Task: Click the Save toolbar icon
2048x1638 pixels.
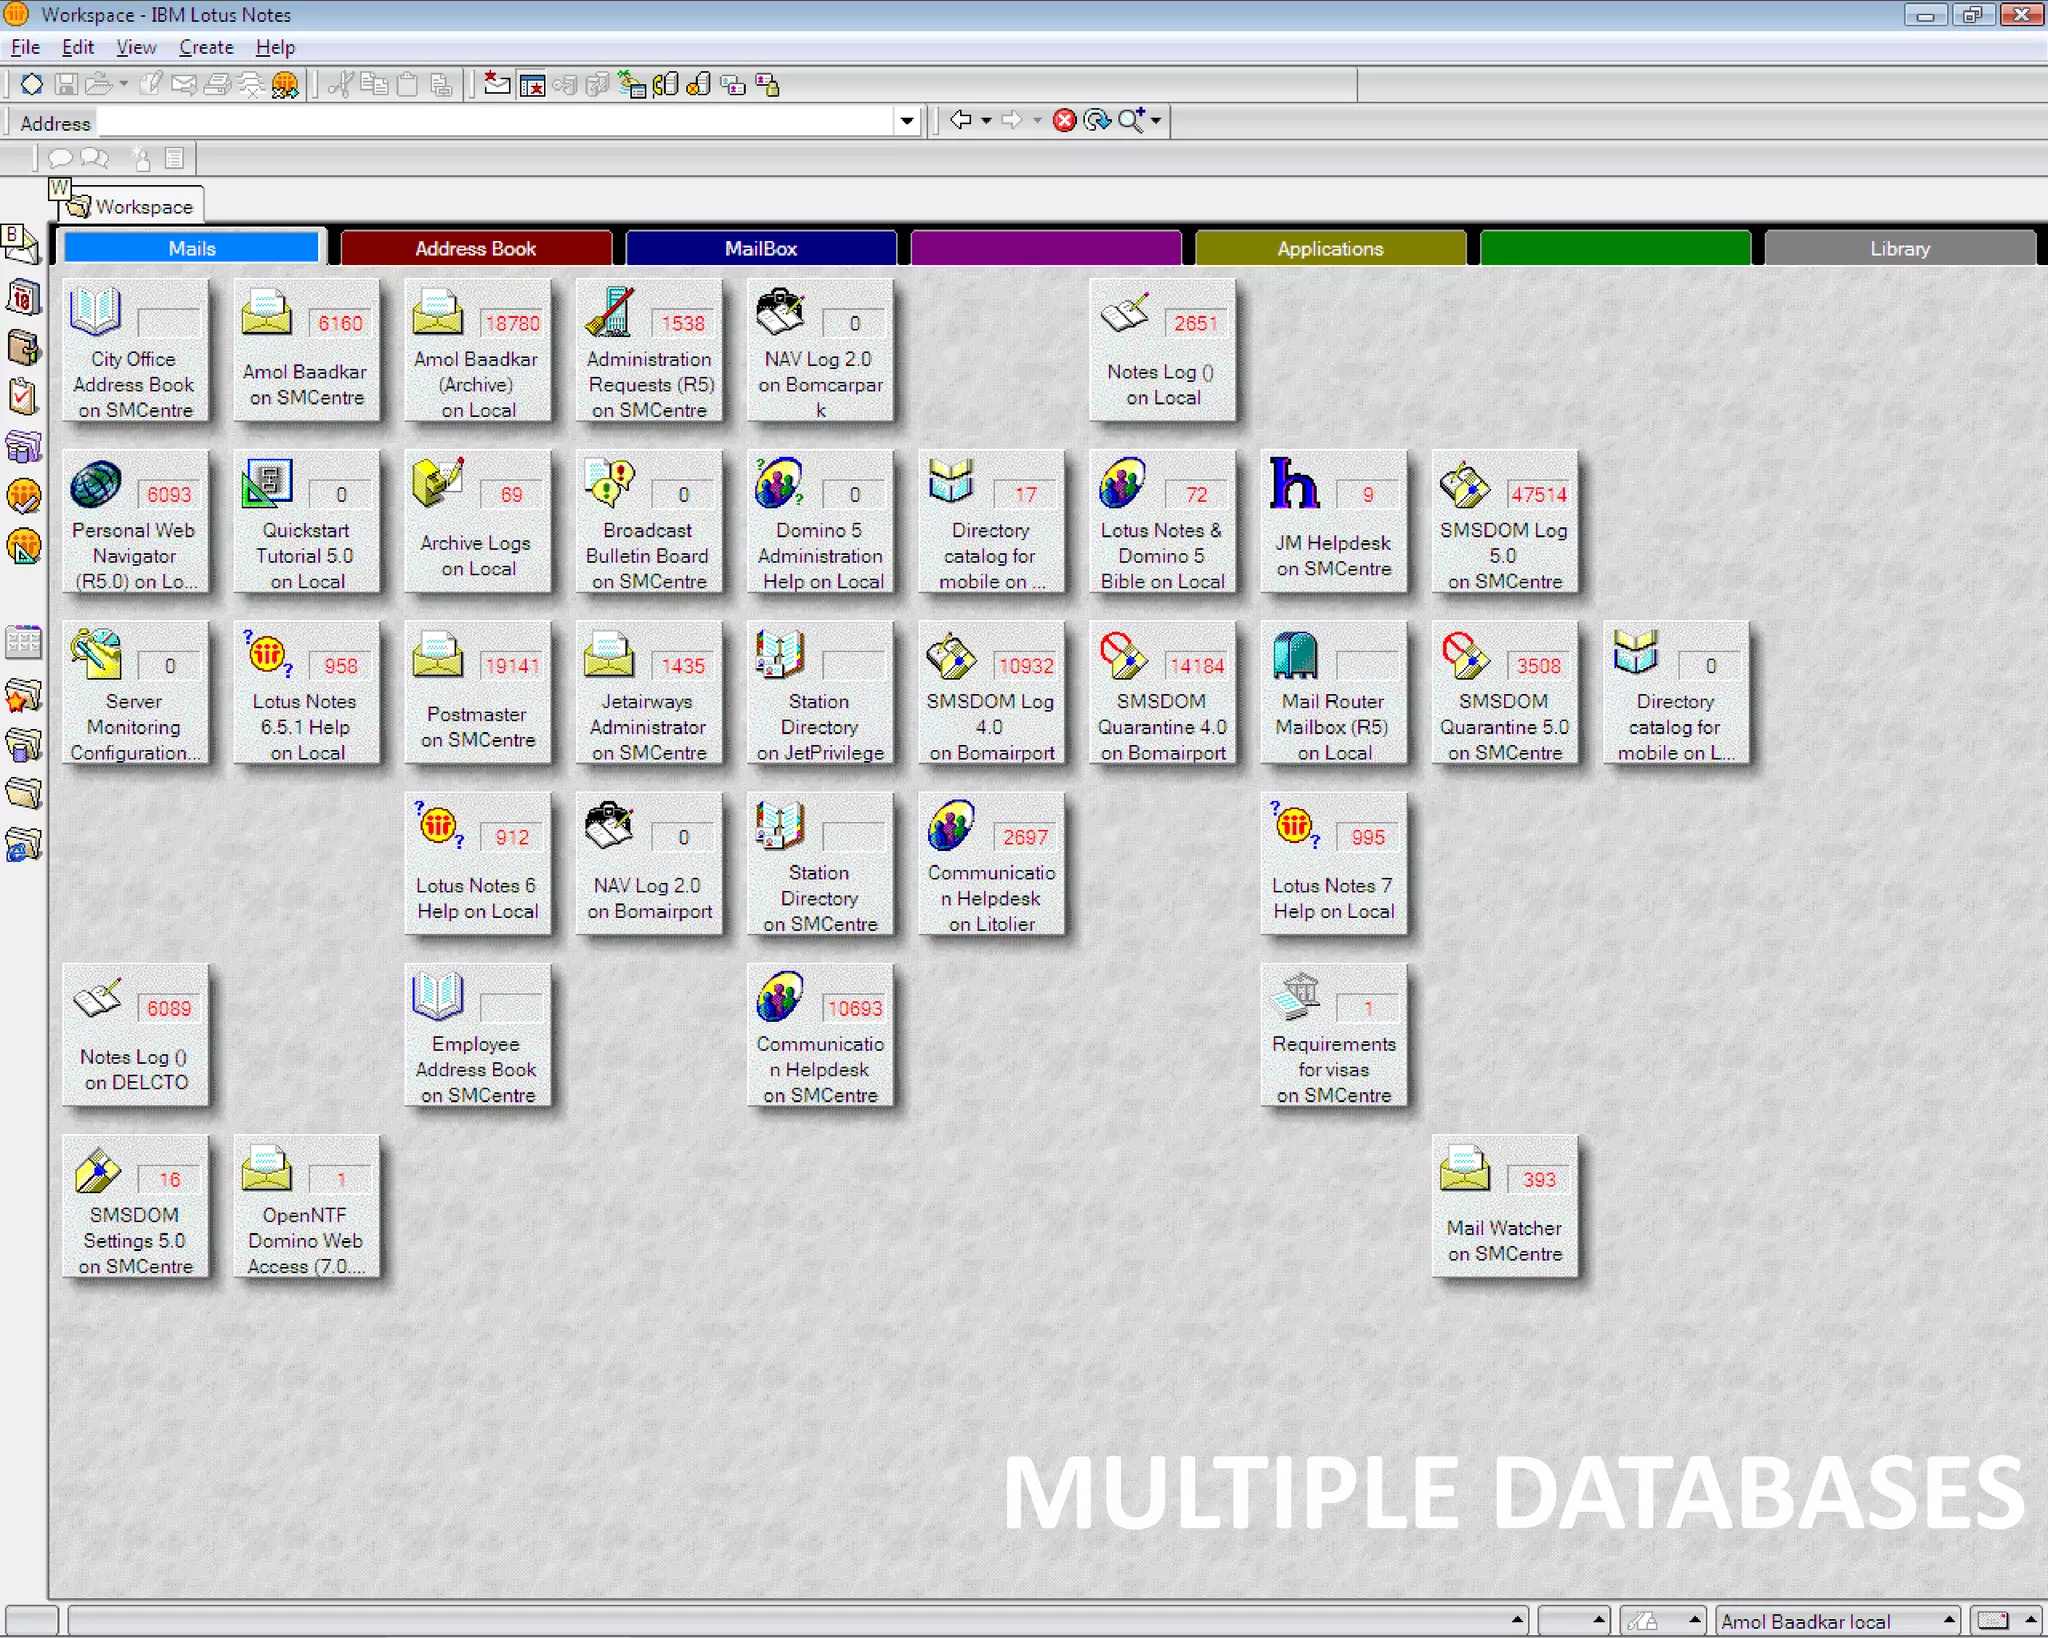Action: click(66, 85)
